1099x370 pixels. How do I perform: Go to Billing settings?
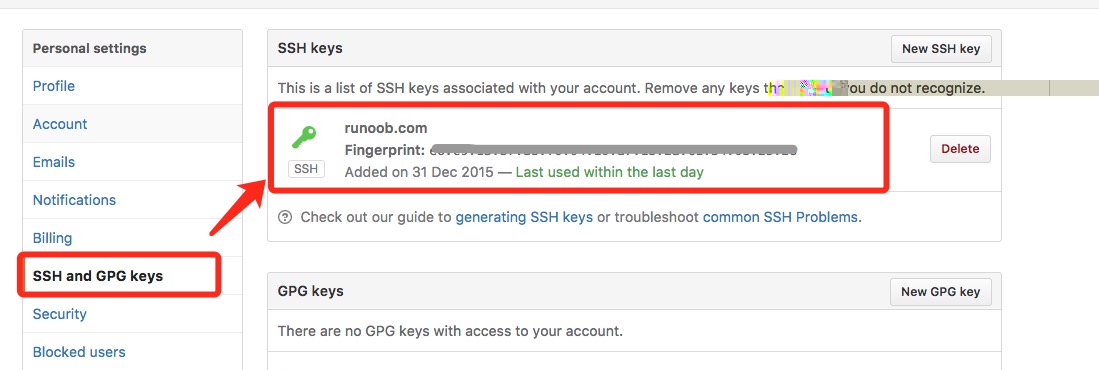pyautogui.click(x=53, y=238)
